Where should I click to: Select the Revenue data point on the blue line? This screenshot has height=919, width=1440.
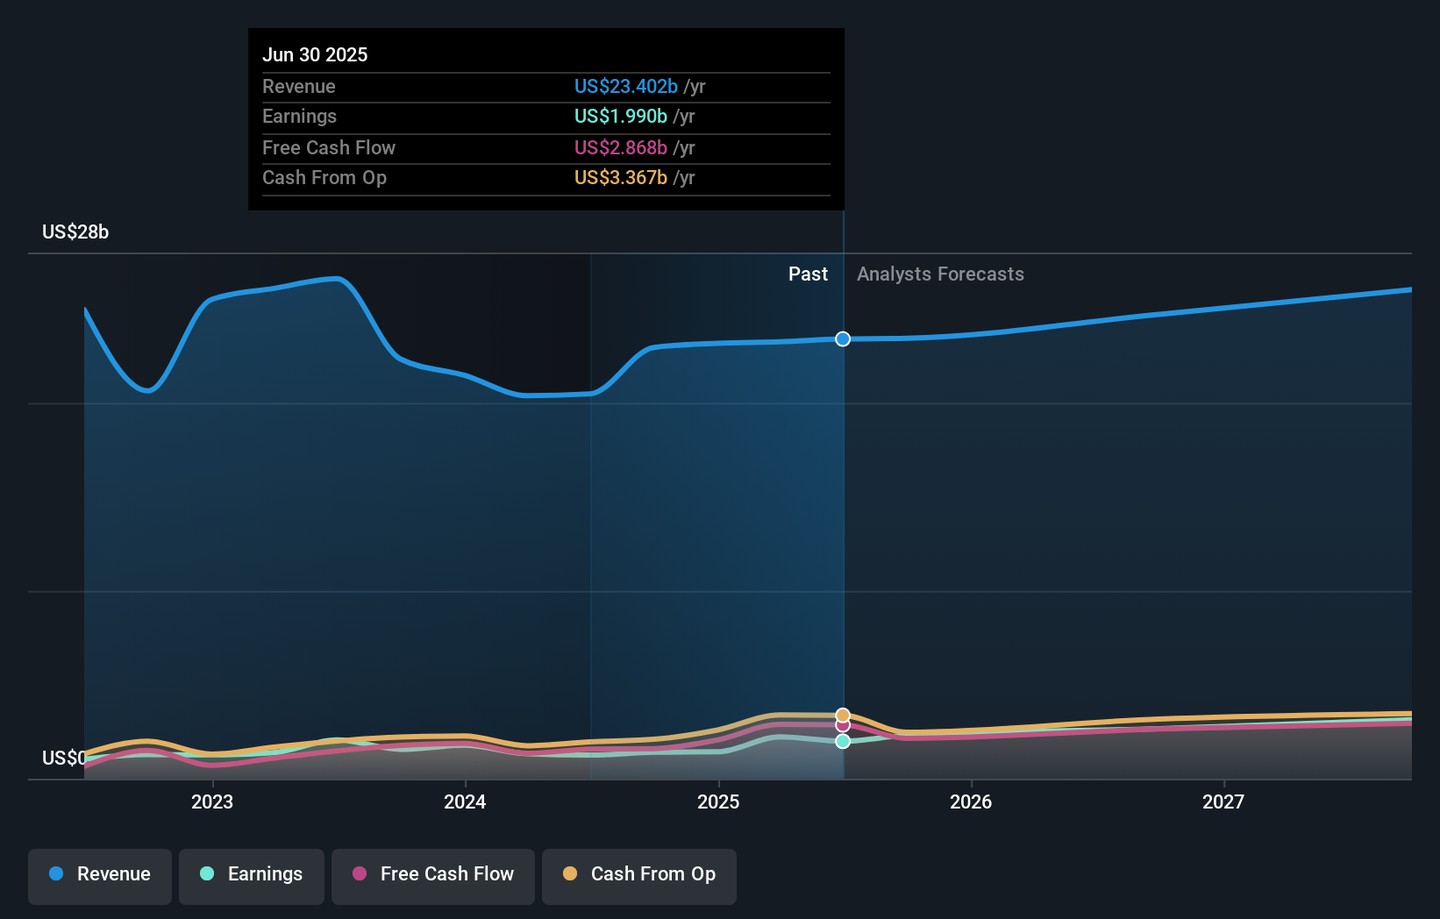pyautogui.click(x=843, y=339)
